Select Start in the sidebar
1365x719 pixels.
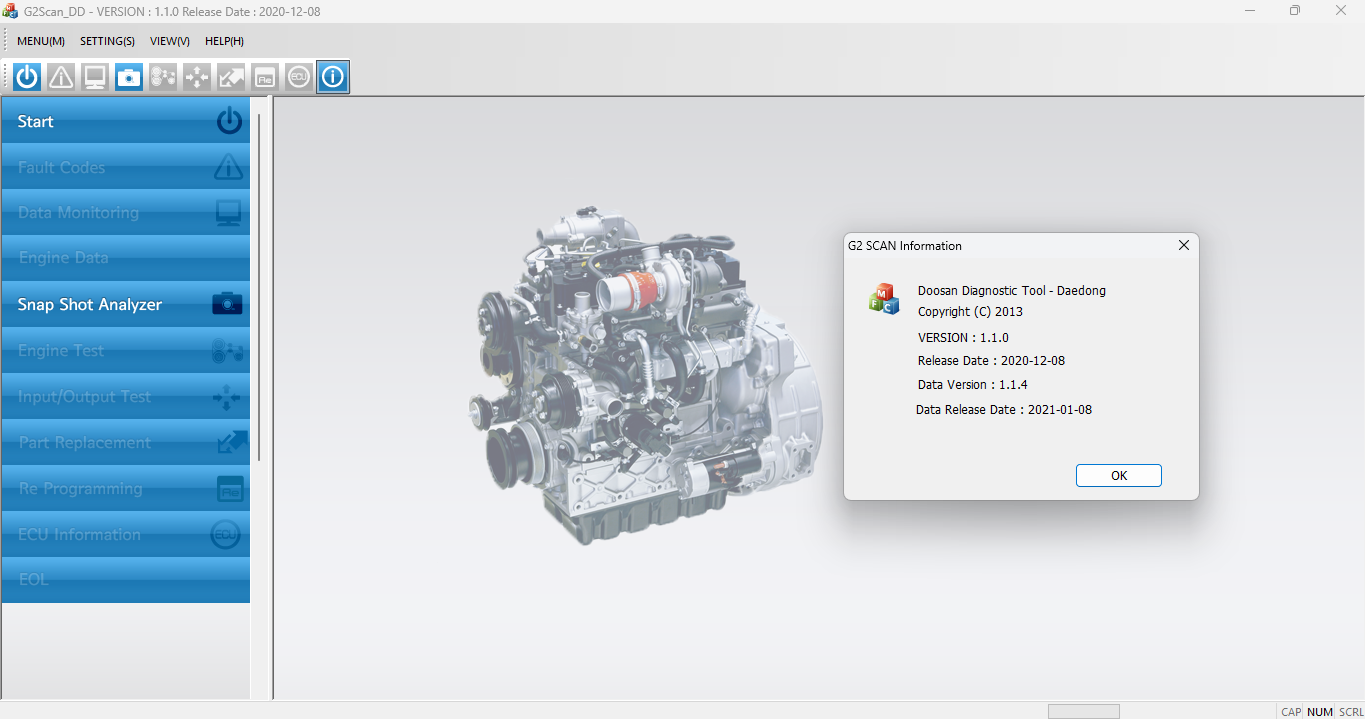coord(126,121)
